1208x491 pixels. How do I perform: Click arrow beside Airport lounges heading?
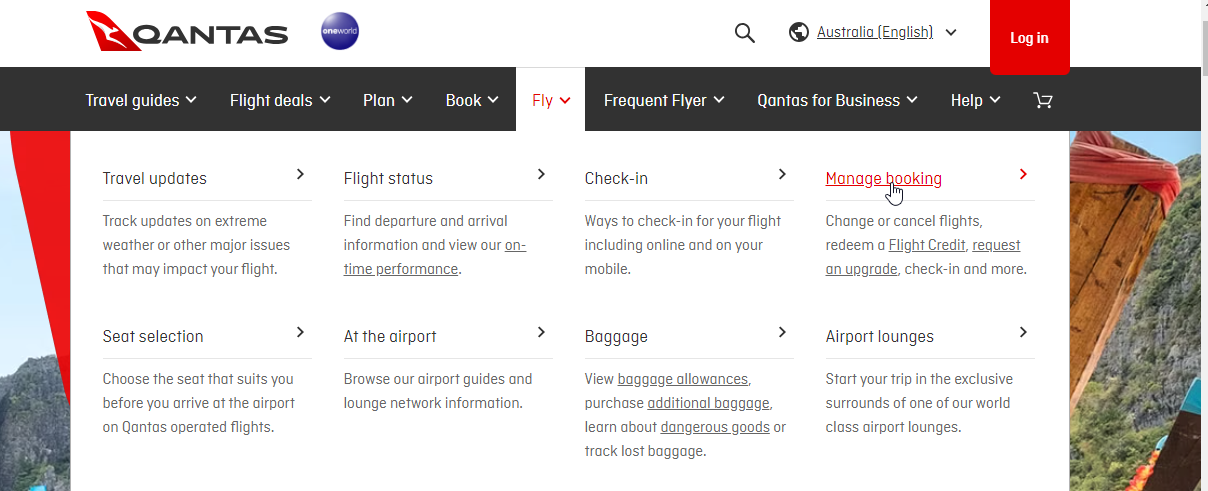[1023, 332]
